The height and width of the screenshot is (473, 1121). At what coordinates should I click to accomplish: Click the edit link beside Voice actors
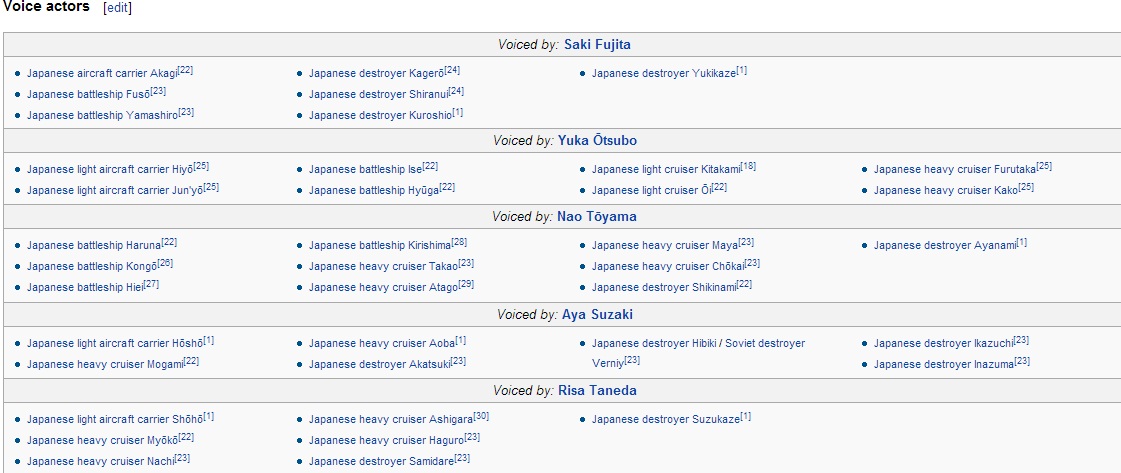pyautogui.click(x=117, y=9)
